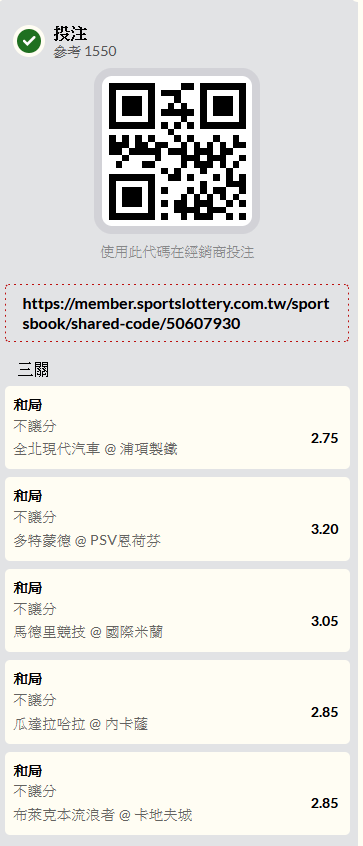Click odds 2.85 for 布萊克本流浪者 match
363x846 pixels.
tap(325, 803)
